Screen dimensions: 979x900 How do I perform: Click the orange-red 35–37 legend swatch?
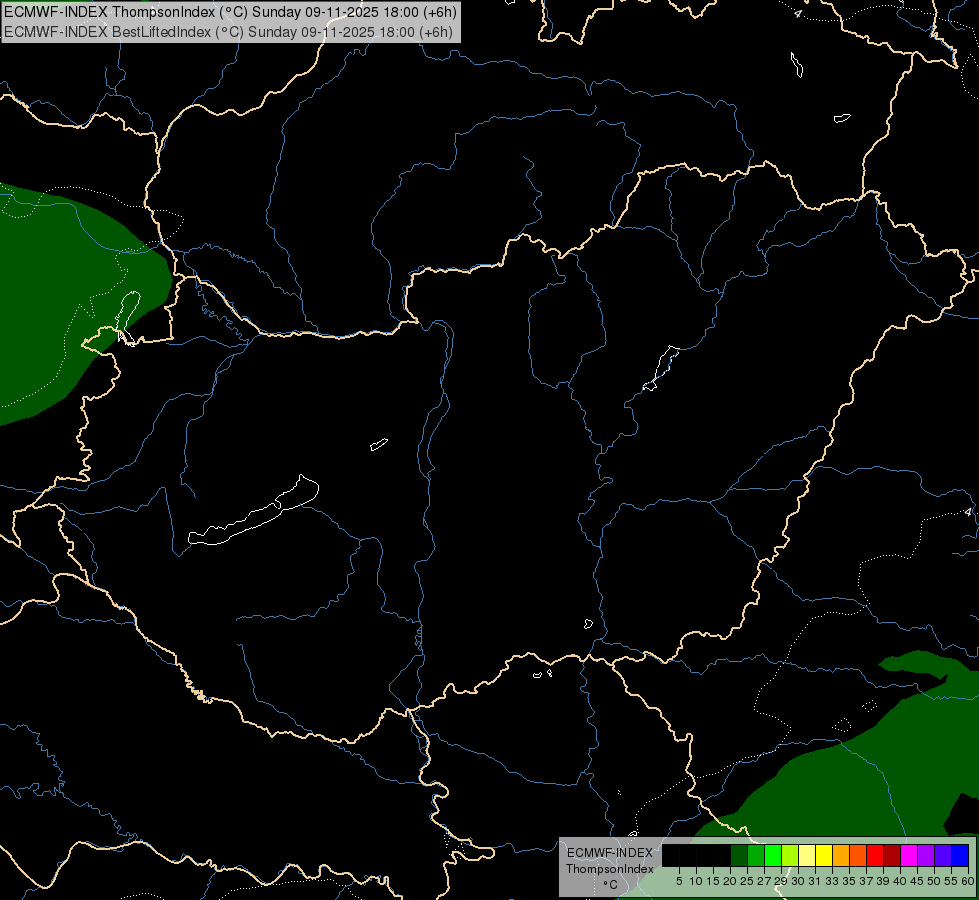pos(858,855)
